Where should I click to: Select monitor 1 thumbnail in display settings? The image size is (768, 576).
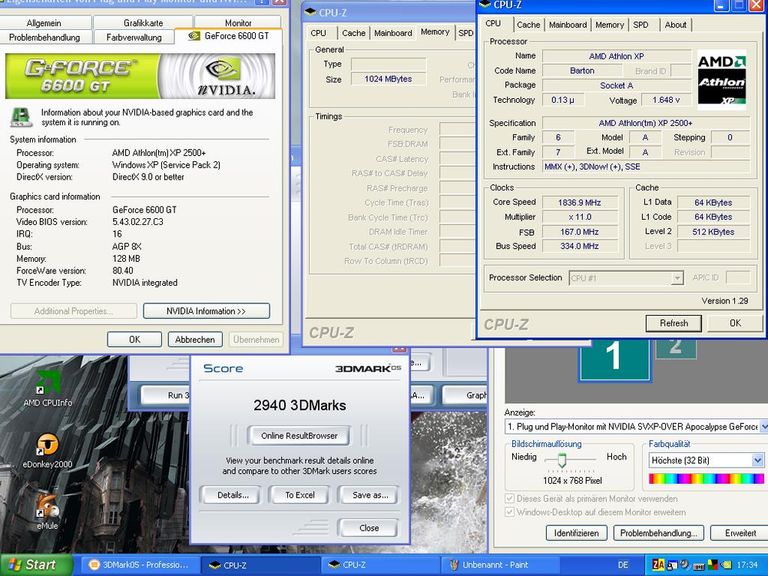[x=615, y=358]
